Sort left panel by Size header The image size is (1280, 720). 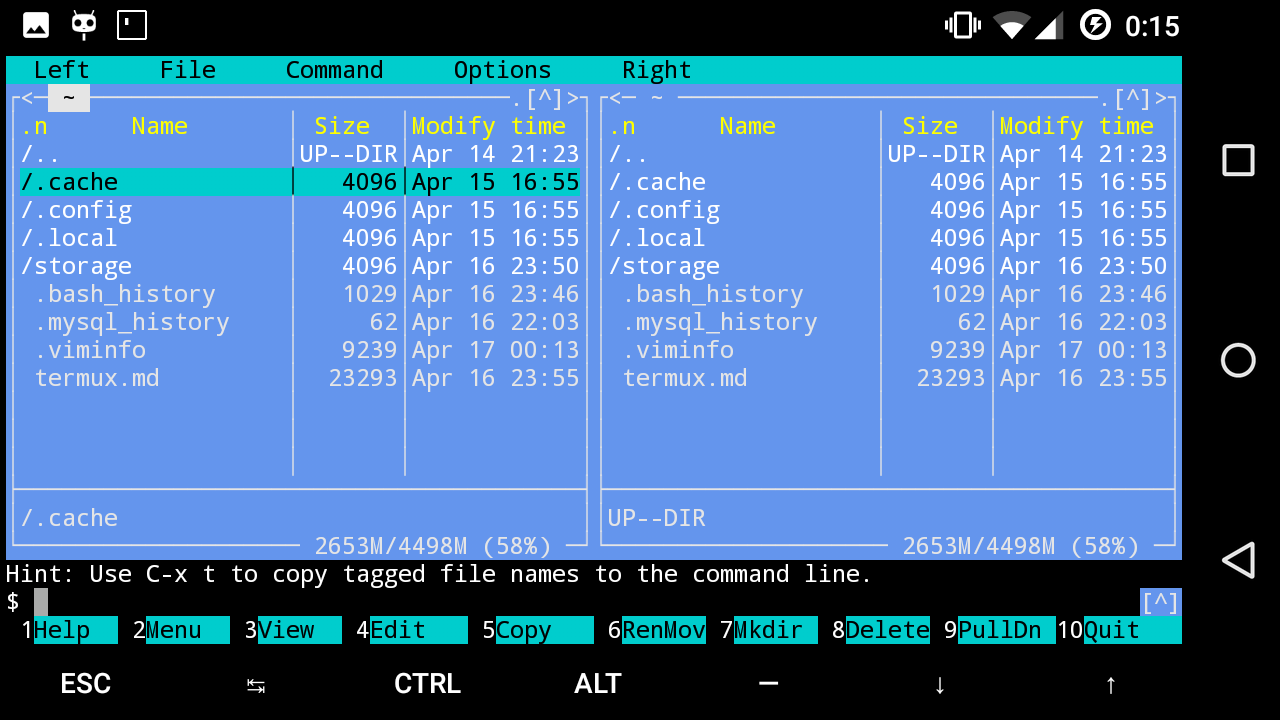342,126
